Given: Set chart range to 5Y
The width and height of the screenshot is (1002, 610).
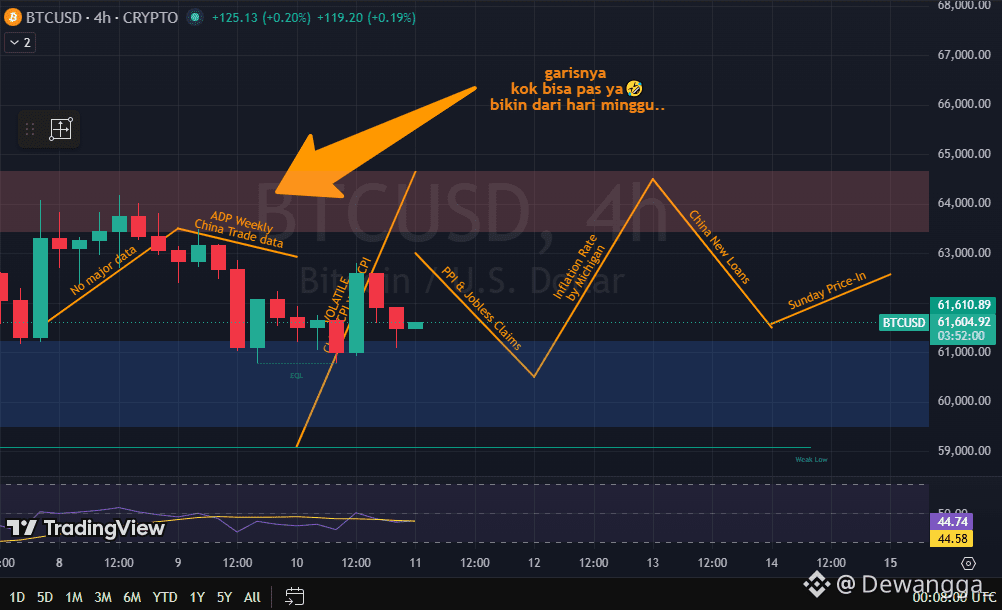Looking at the screenshot, I should [x=224, y=597].
